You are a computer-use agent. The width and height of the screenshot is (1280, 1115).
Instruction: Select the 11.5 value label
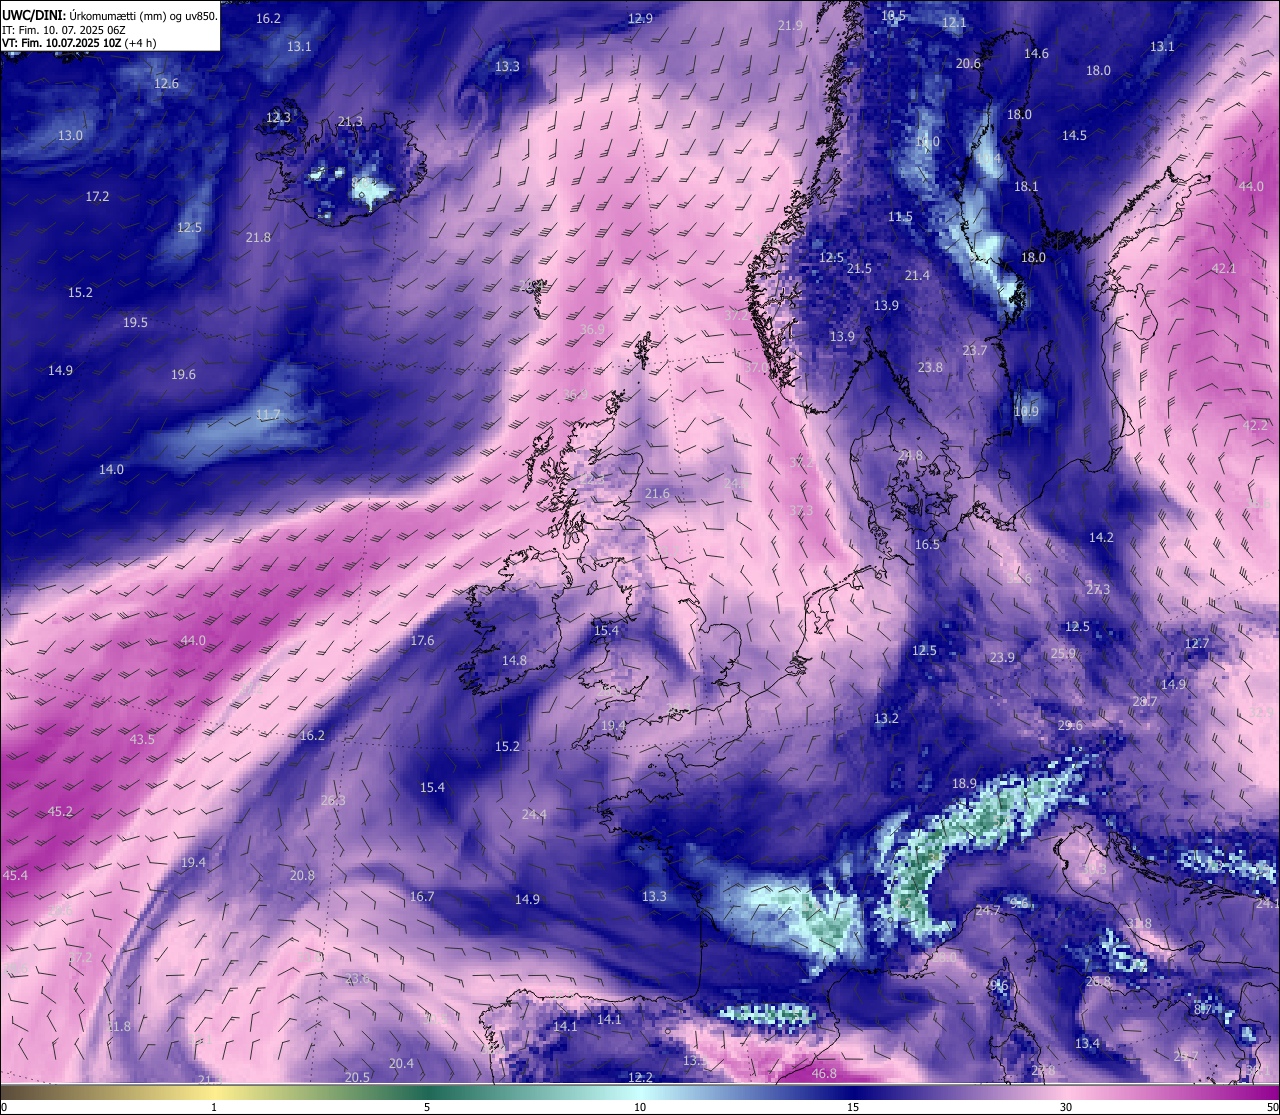click(x=900, y=216)
